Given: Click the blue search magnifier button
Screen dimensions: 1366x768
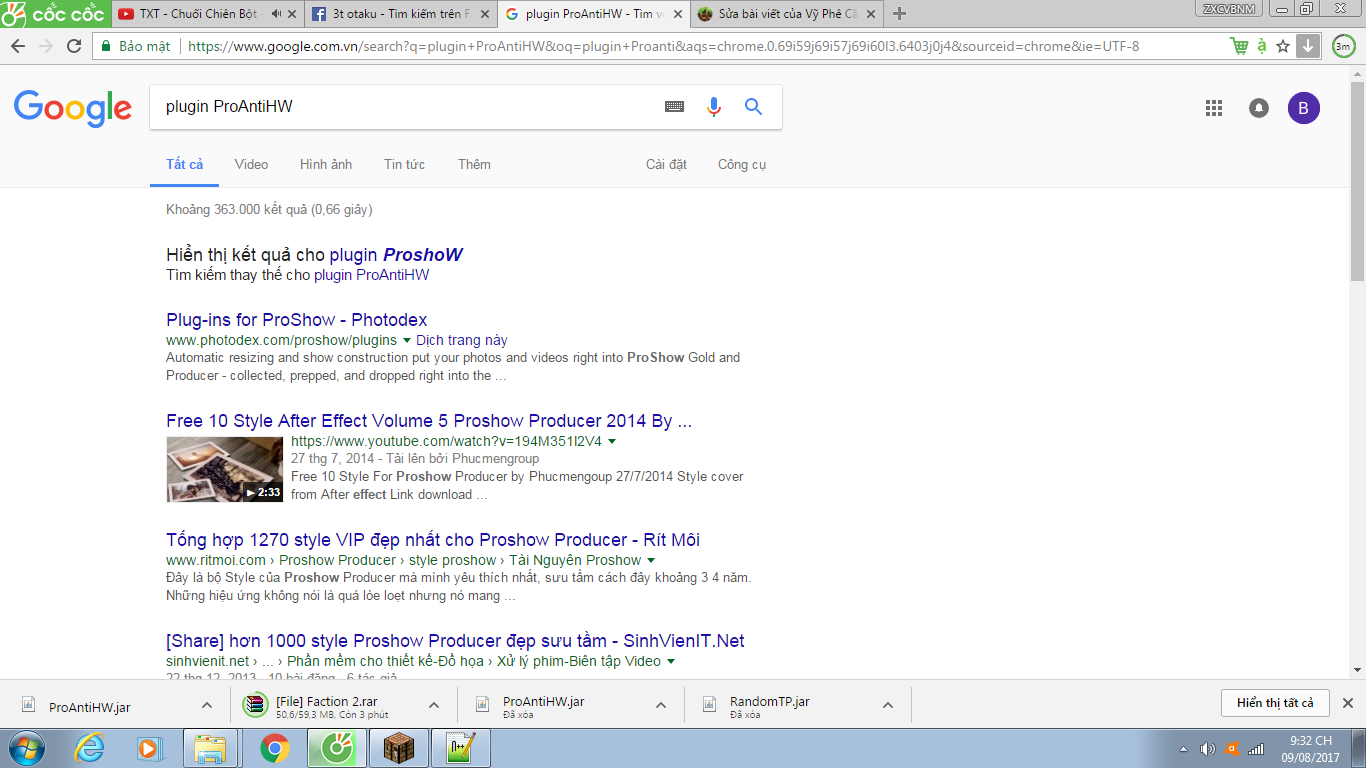Looking at the screenshot, I should point(754,107).
